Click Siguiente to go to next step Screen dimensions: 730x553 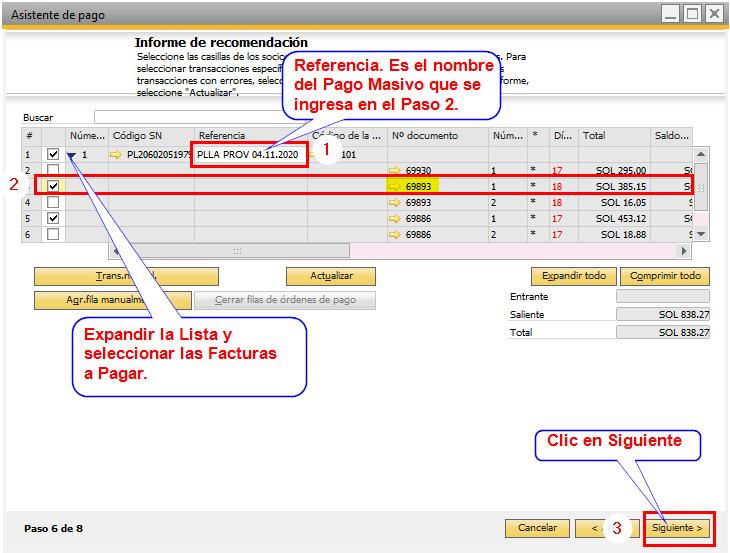pos(677,528)
